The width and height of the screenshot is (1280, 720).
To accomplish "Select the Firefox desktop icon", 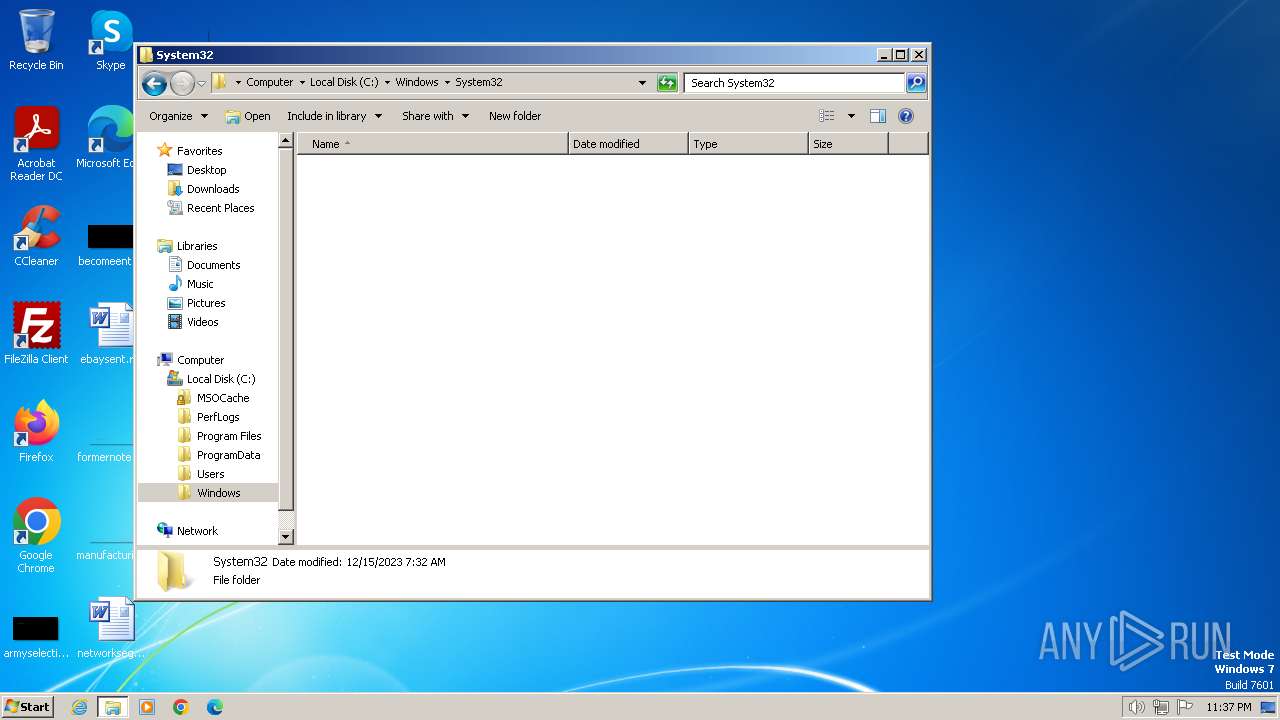I will 36,432.
